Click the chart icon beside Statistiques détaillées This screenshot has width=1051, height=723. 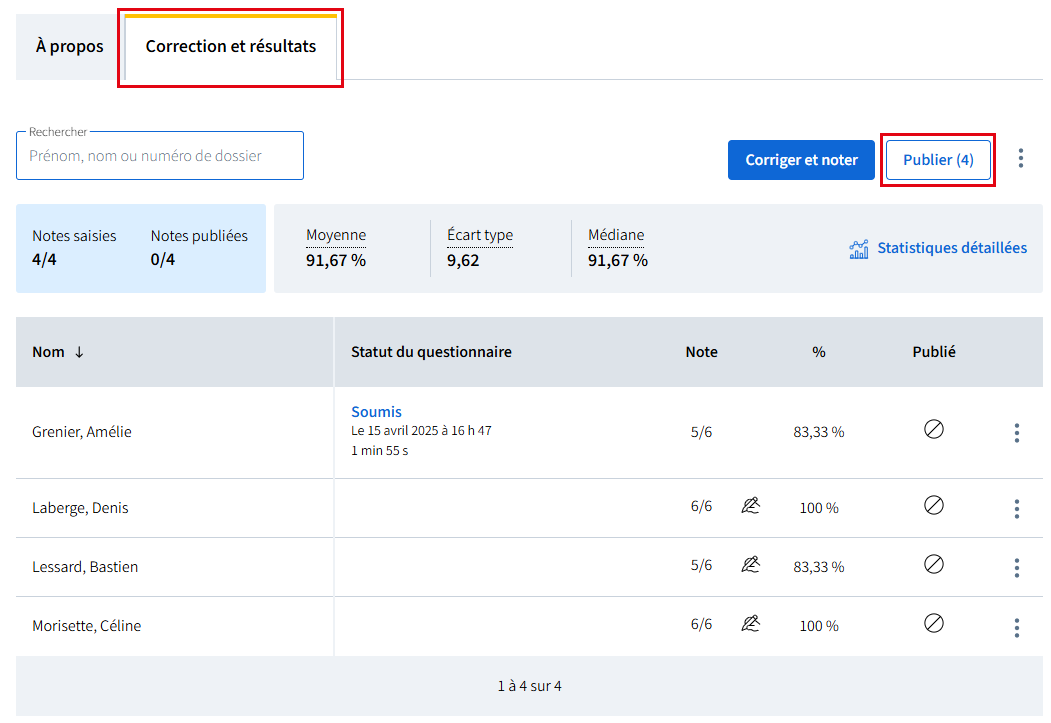(x=858, y=249)
